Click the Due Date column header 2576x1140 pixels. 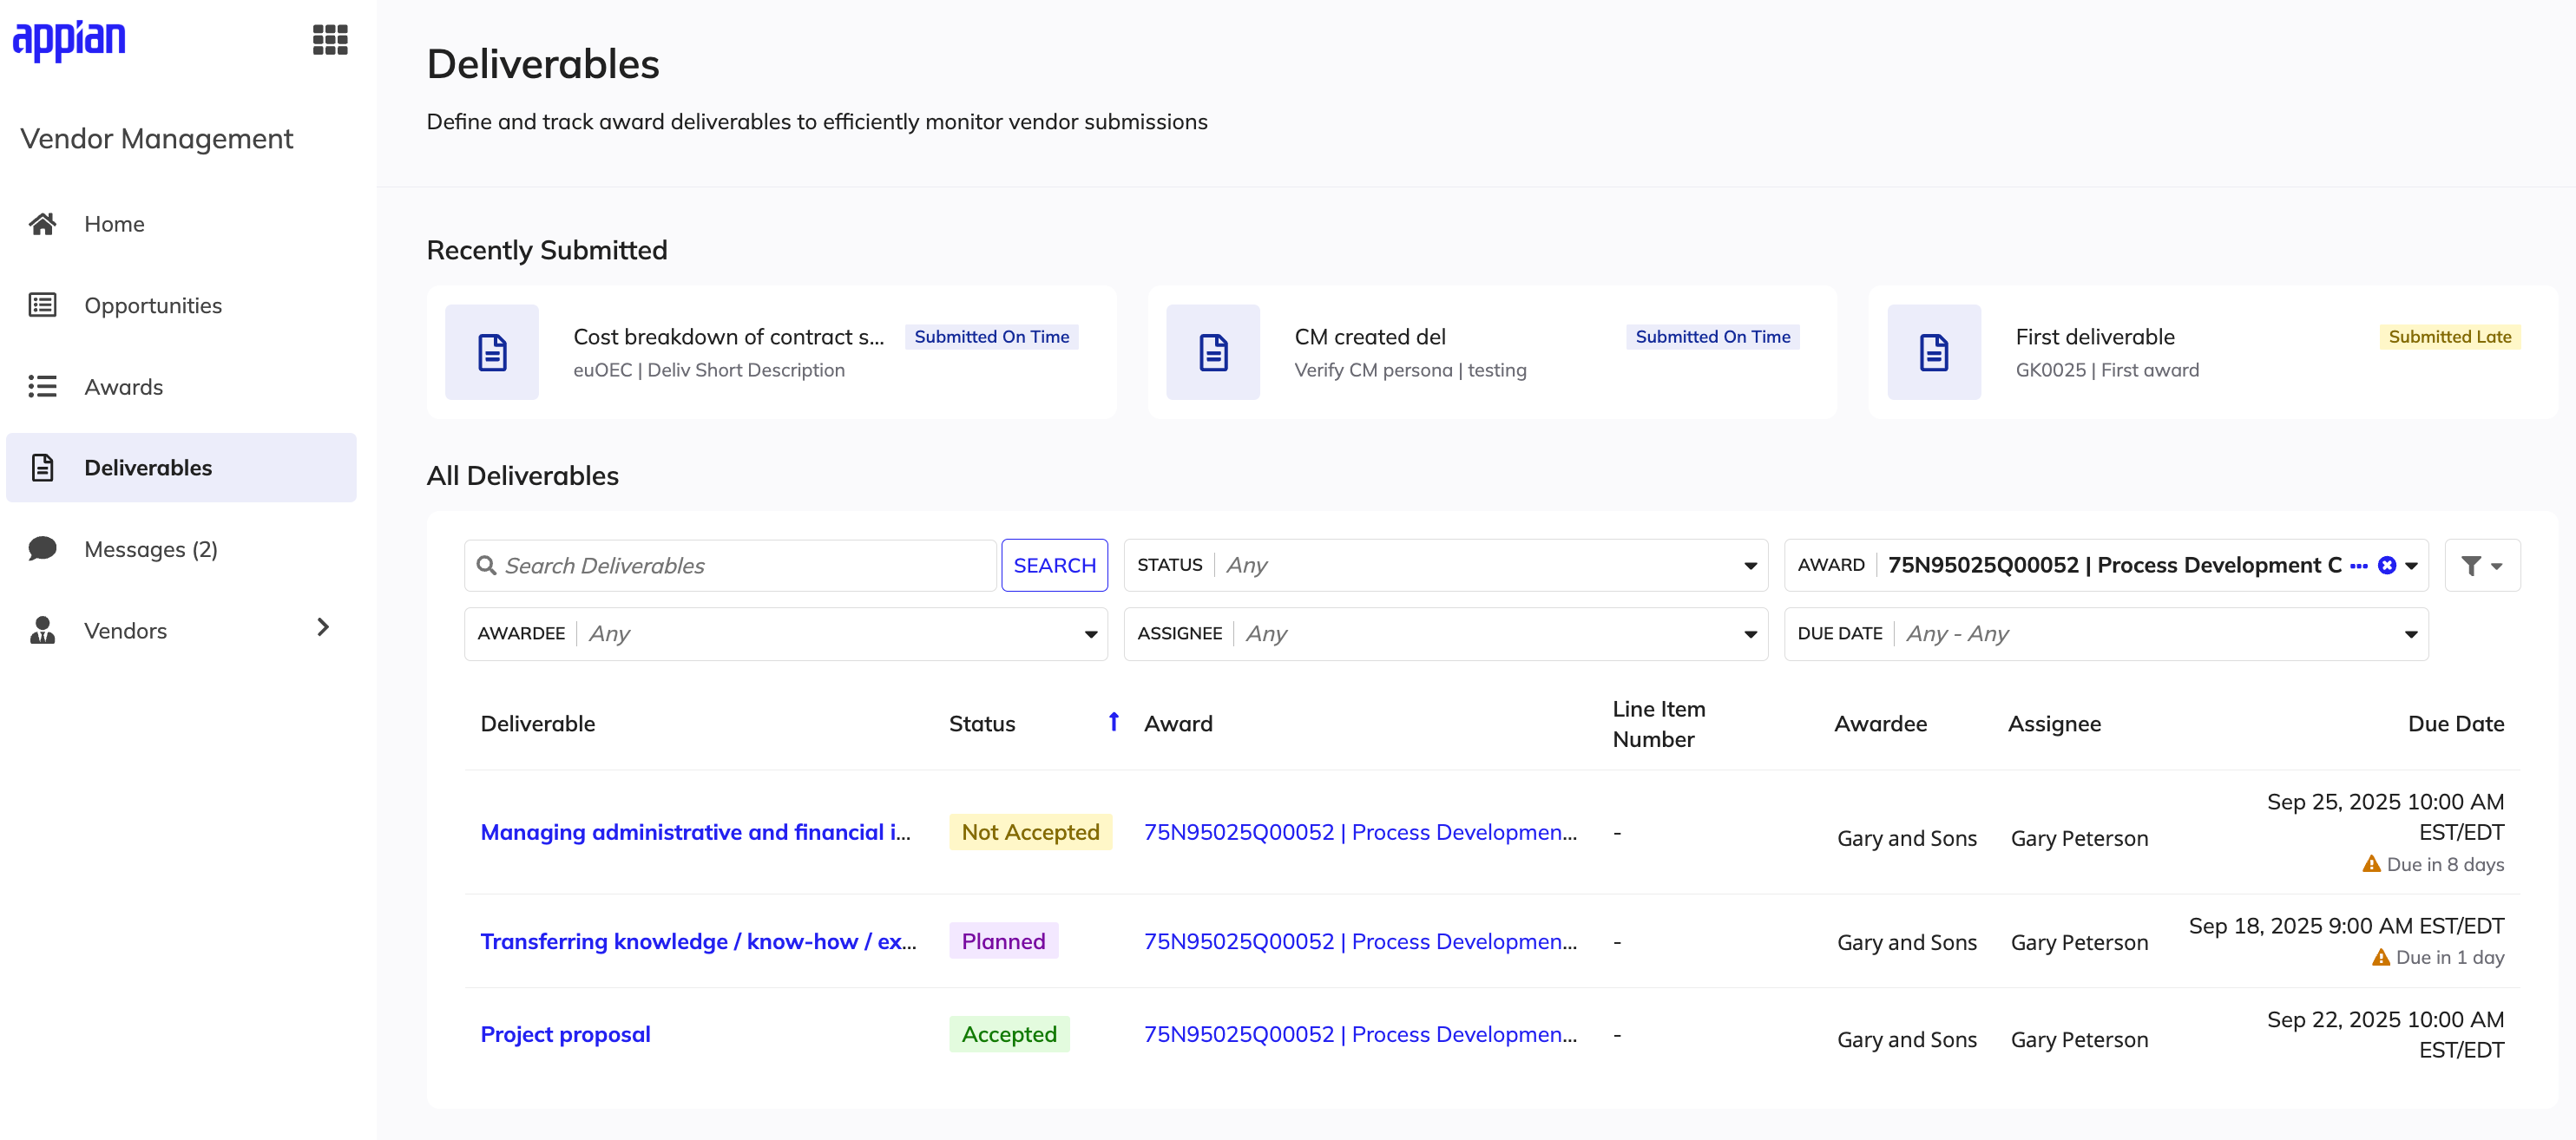point(2456,724)
